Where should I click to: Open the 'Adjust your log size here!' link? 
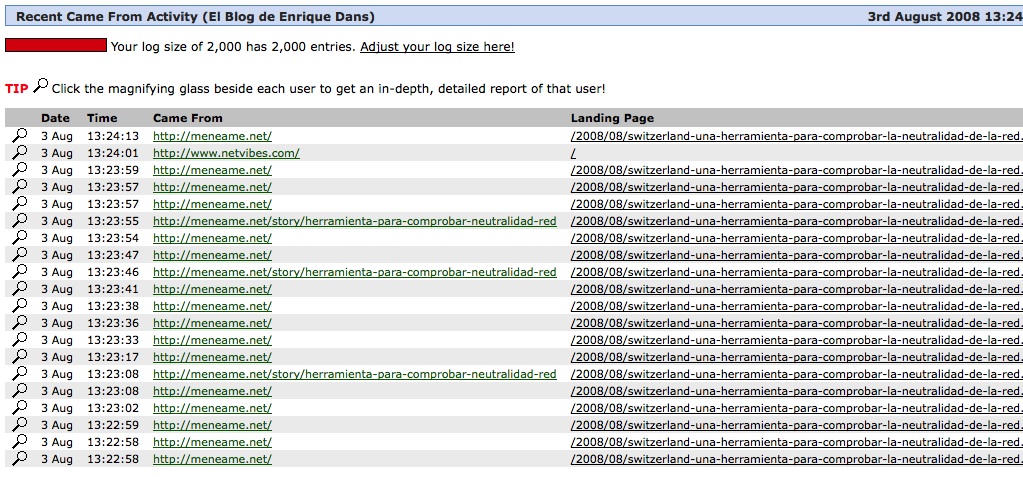coord(437,47)
